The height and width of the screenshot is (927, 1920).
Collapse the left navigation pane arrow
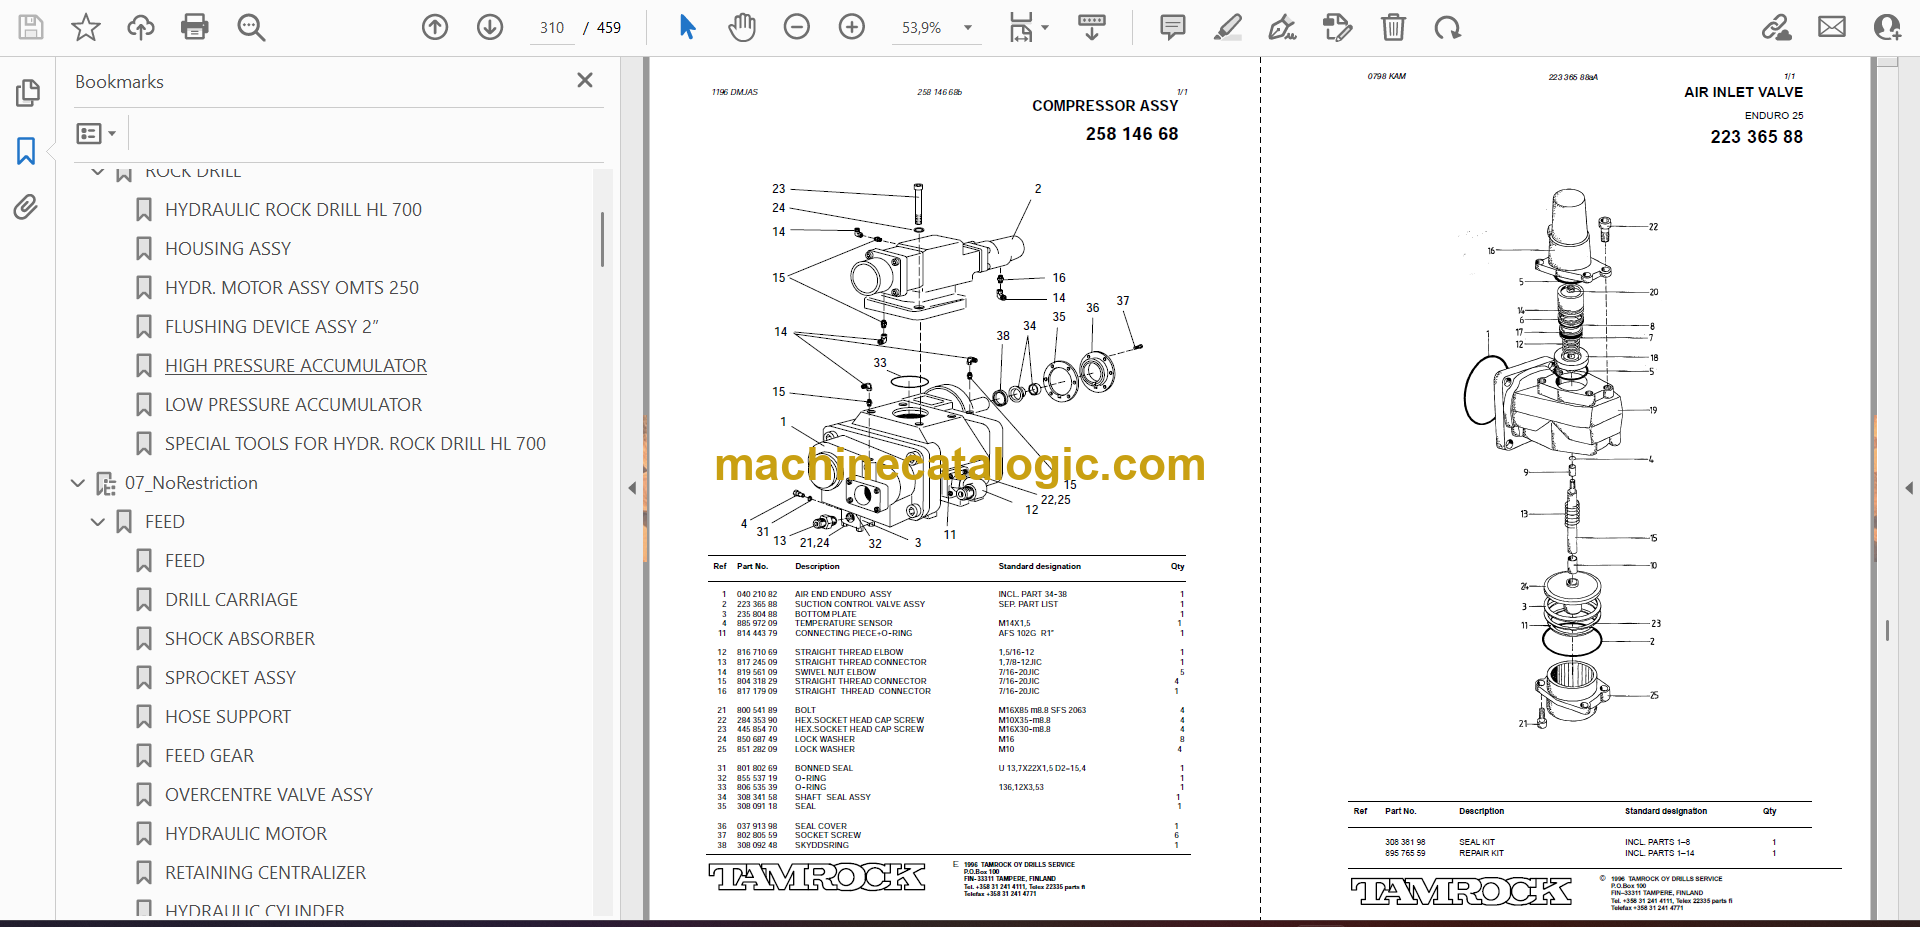632,488
